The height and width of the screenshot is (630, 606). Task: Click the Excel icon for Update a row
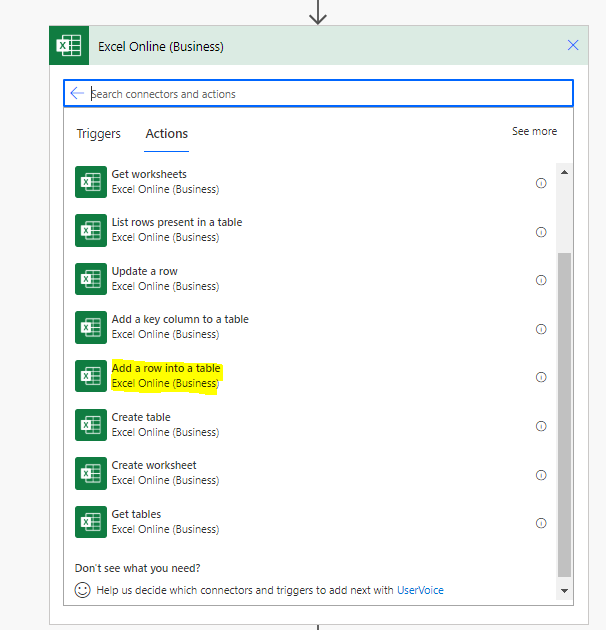pyautogui.click(x=91, y=279)
